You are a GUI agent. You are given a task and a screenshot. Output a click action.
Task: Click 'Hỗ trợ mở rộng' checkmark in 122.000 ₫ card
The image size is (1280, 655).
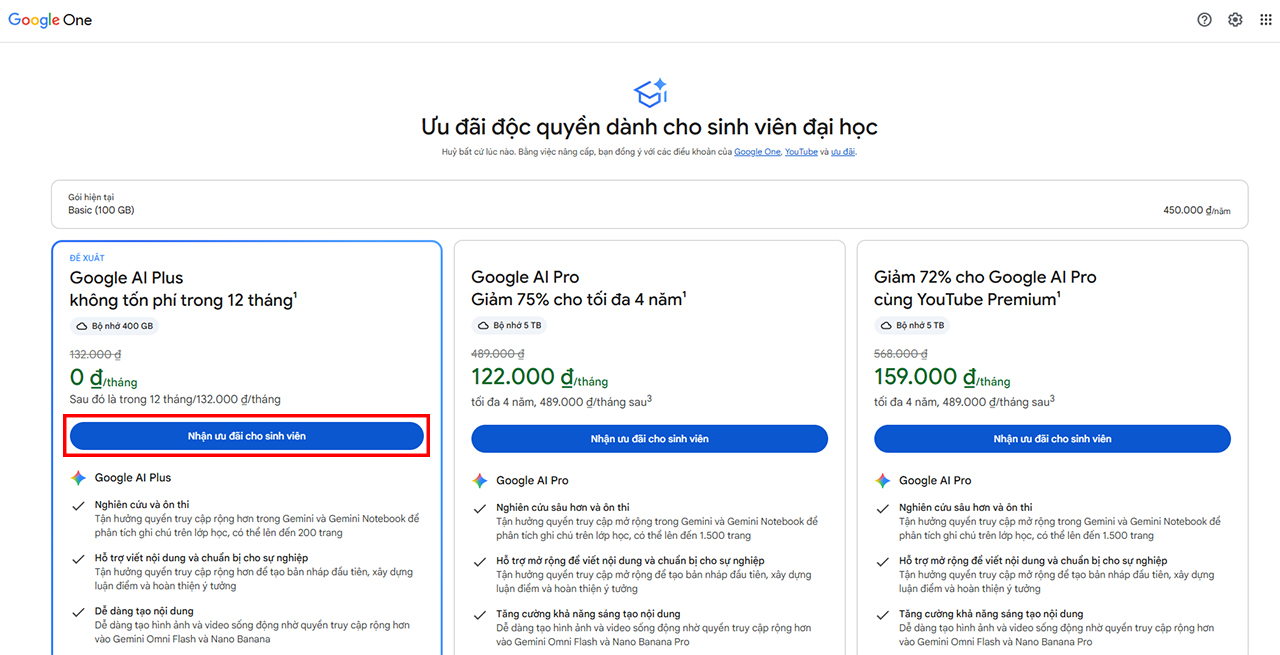tap(480, 562)
